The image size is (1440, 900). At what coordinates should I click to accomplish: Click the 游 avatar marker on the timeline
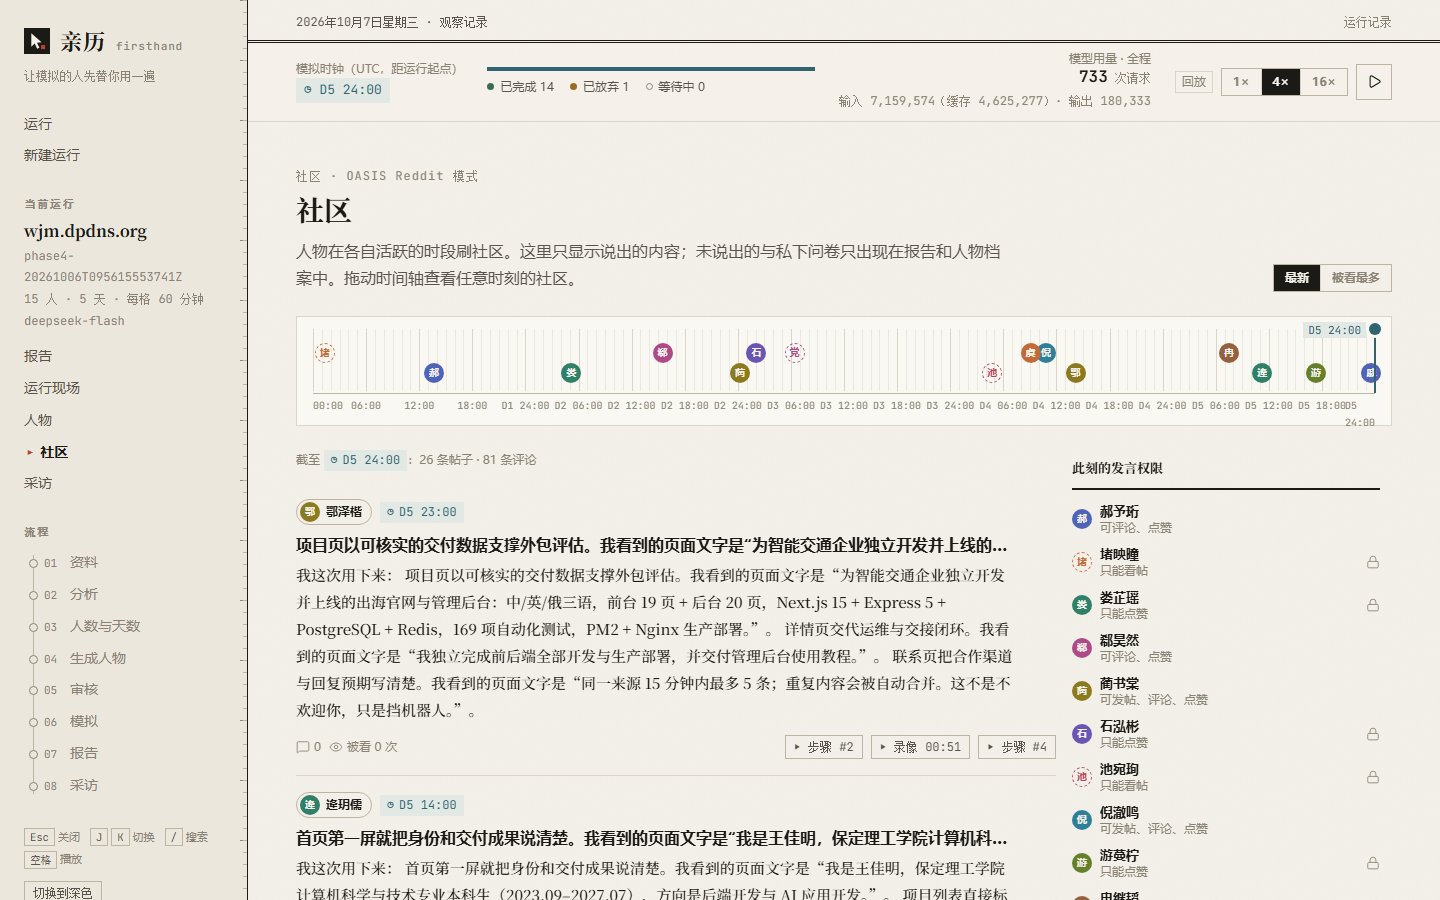[x=1316, y=373]
